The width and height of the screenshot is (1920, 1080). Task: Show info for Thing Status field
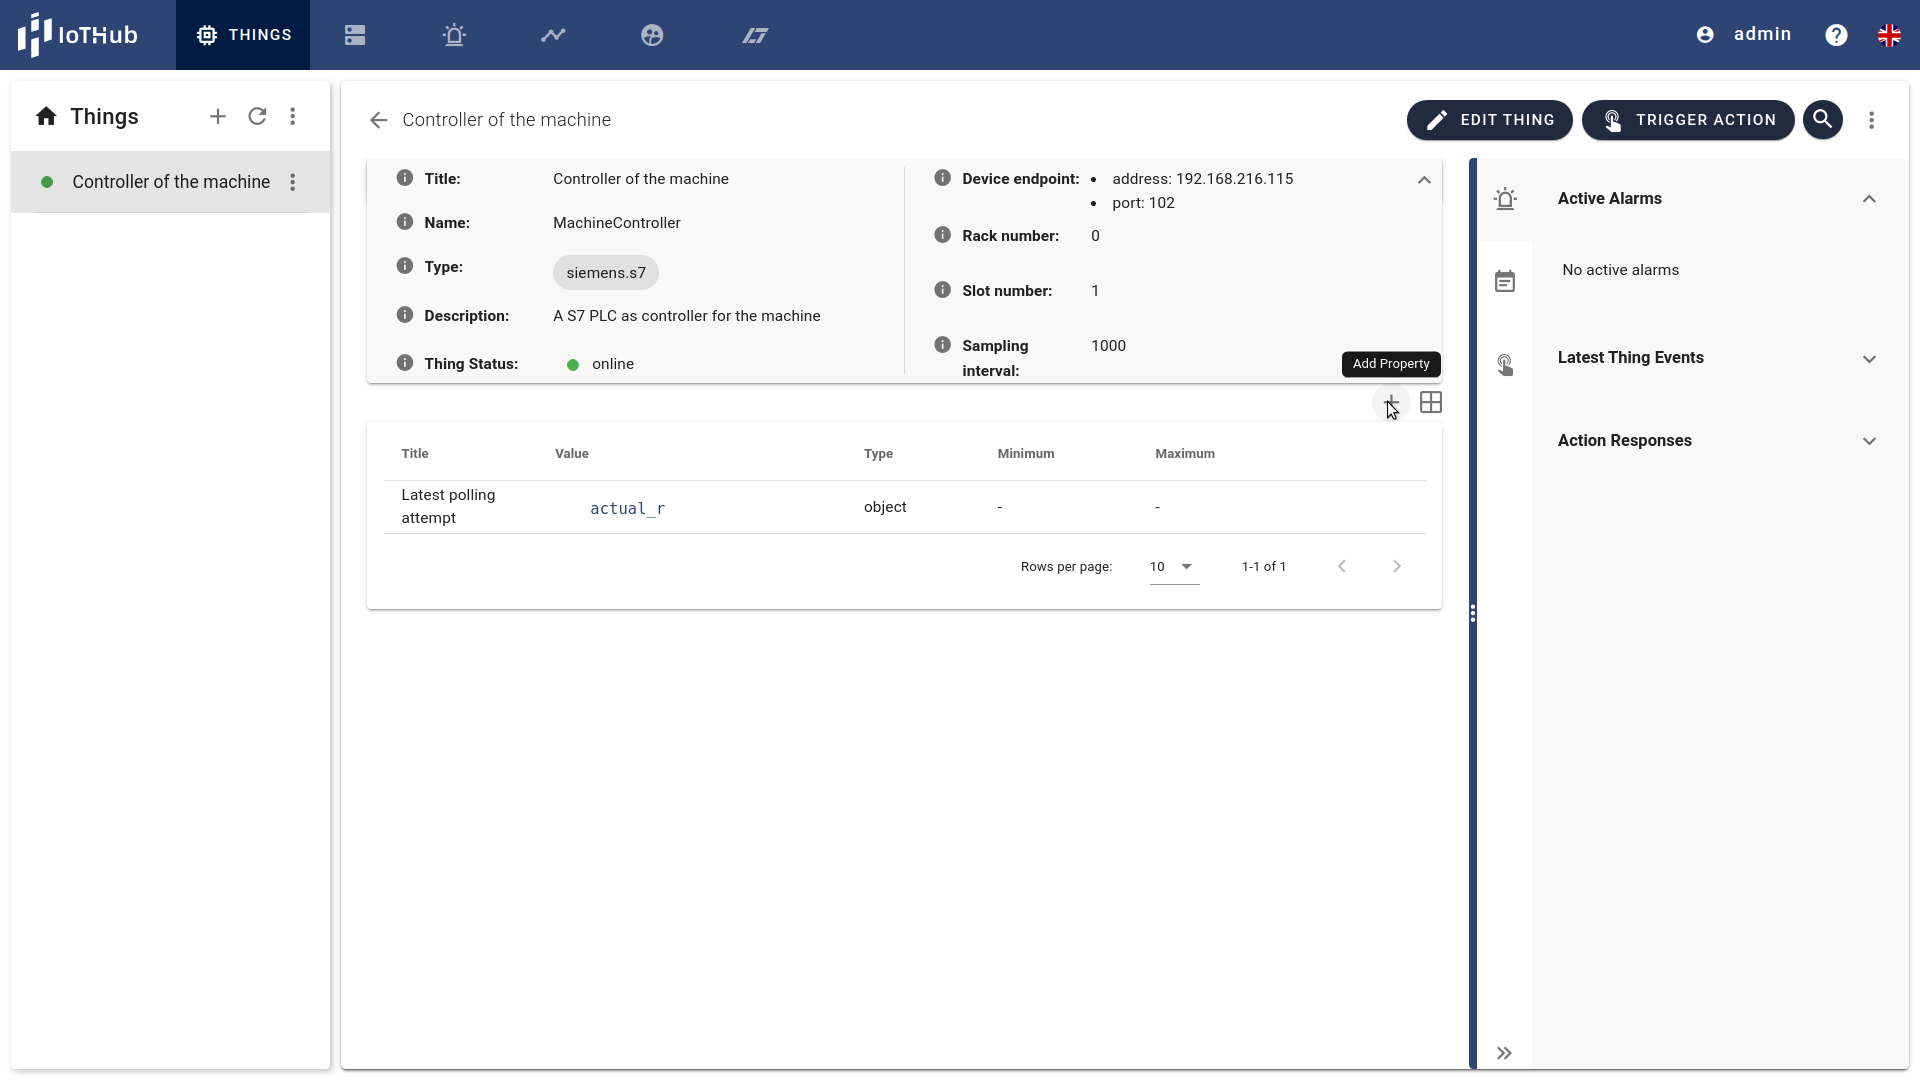pos(405,363)
